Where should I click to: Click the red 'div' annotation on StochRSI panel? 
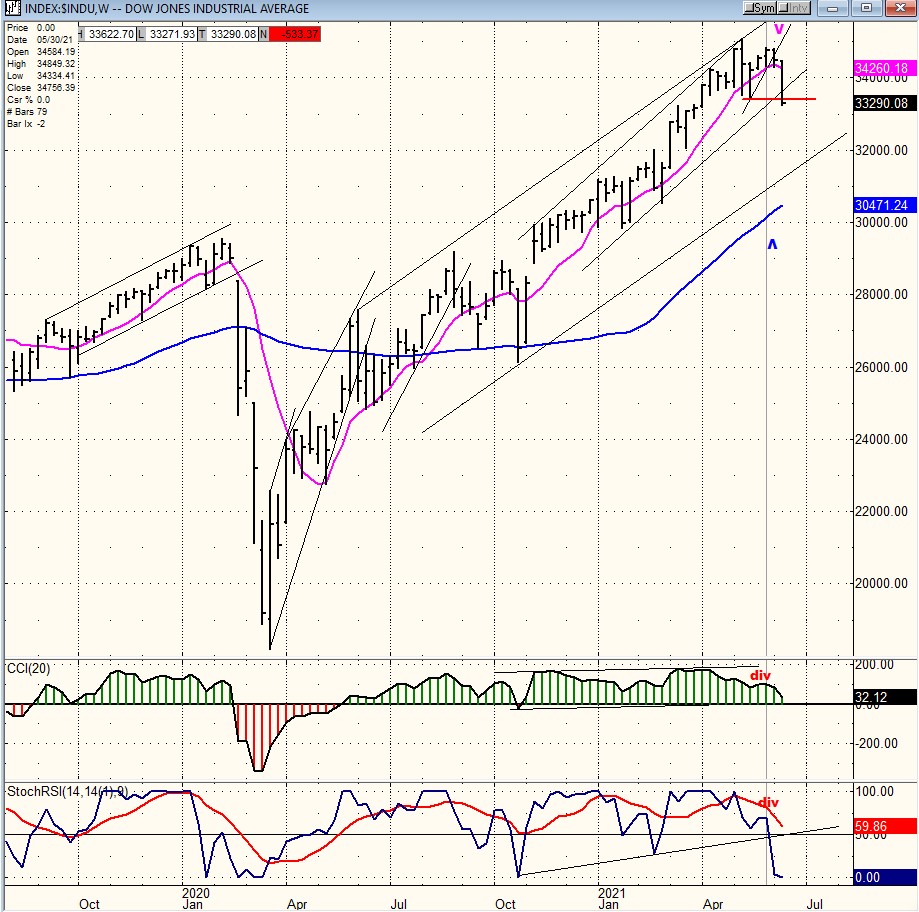[769, 802]
